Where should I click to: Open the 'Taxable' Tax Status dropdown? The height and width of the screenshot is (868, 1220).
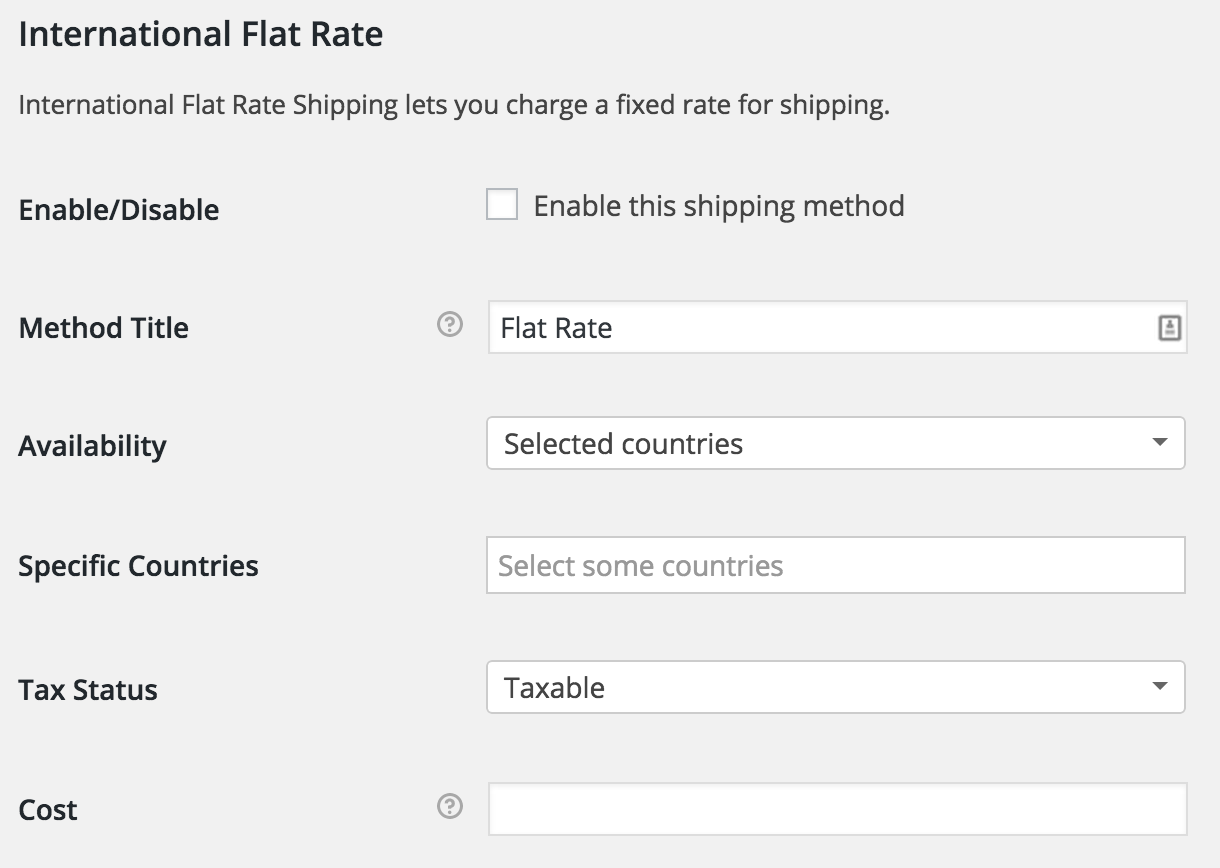(x=820, y=687)
